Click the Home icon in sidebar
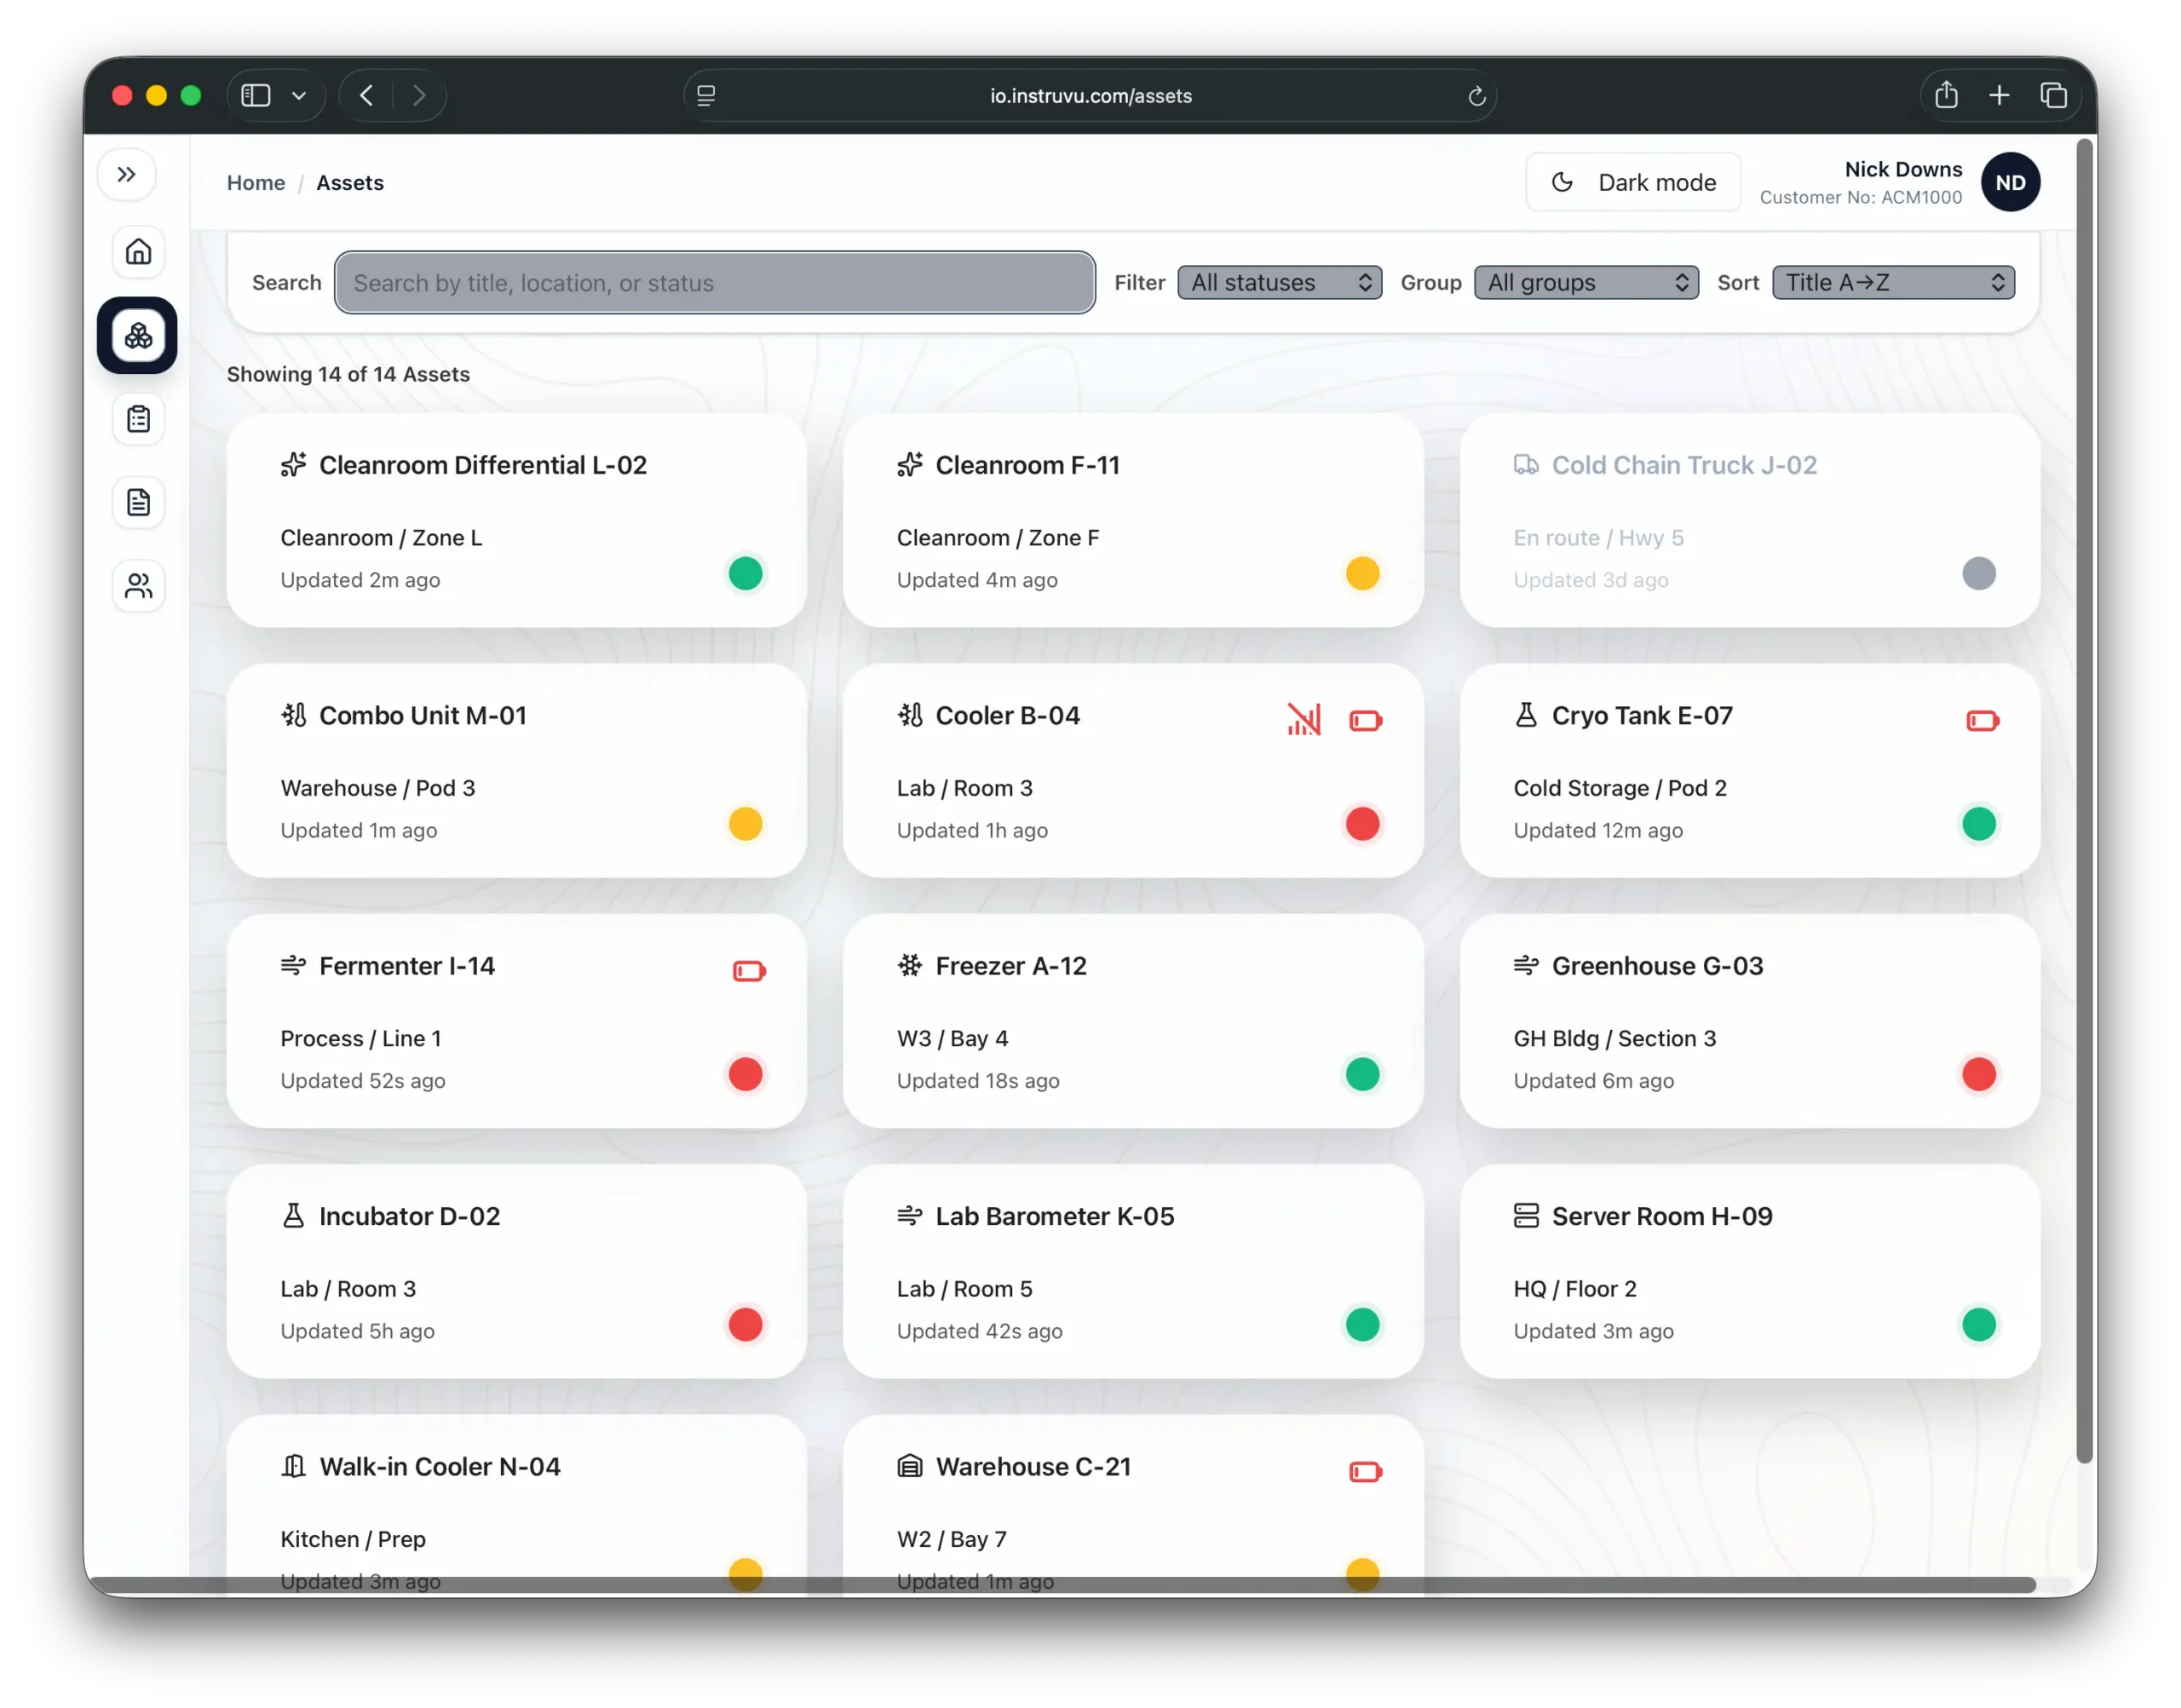Image resolution: width=2181 pixels, height=1708 pixels. pos(138,252)
